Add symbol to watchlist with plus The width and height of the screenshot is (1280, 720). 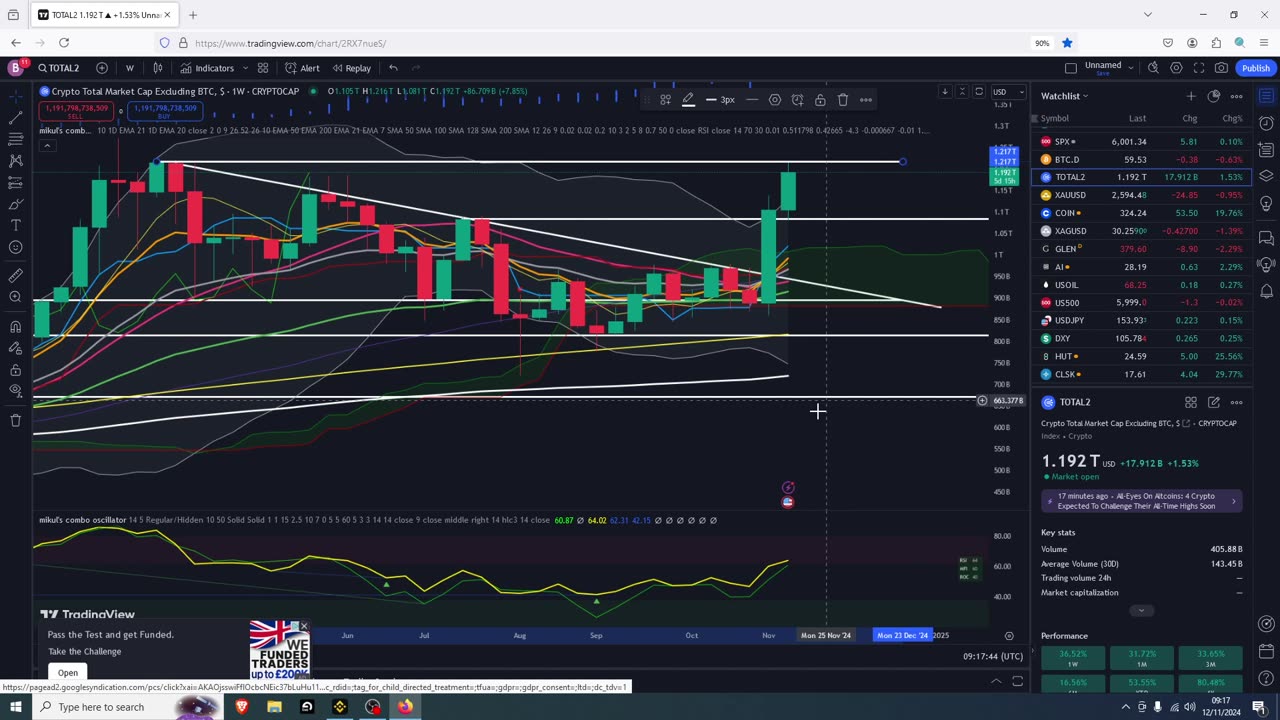click(1191, 96)
